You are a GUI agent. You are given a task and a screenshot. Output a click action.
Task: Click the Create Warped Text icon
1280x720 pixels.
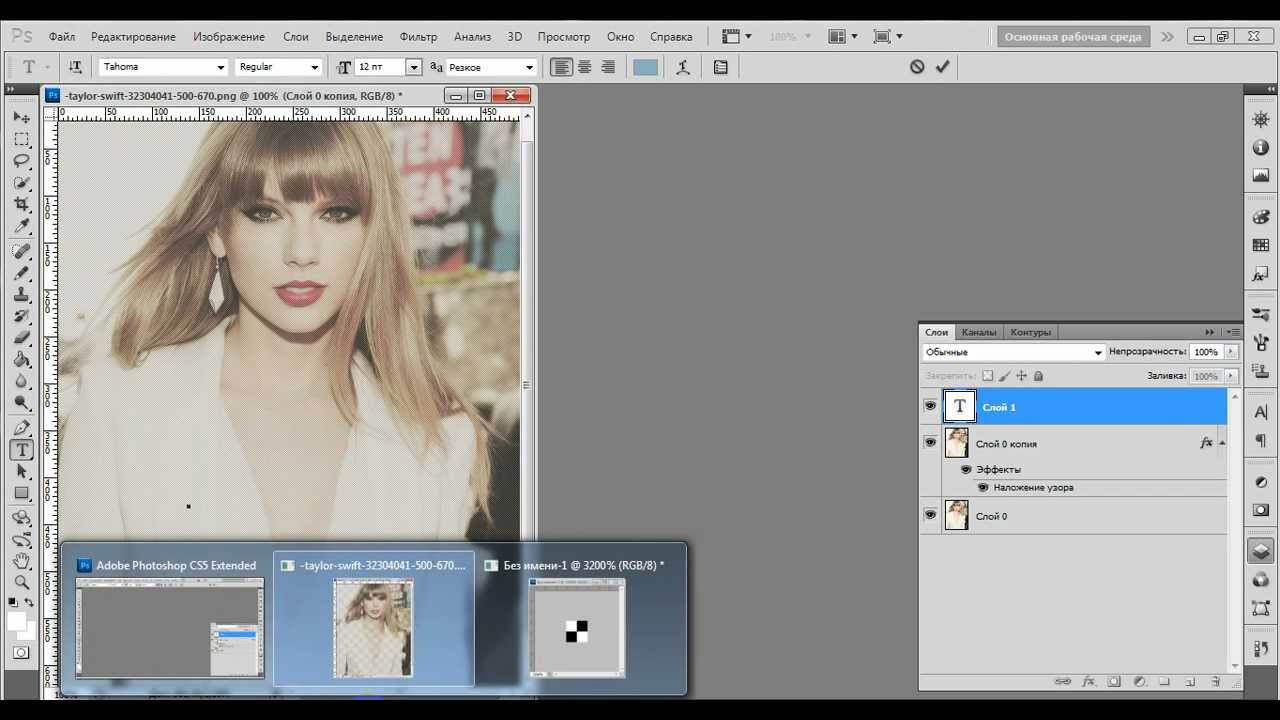tap(683, 67)
